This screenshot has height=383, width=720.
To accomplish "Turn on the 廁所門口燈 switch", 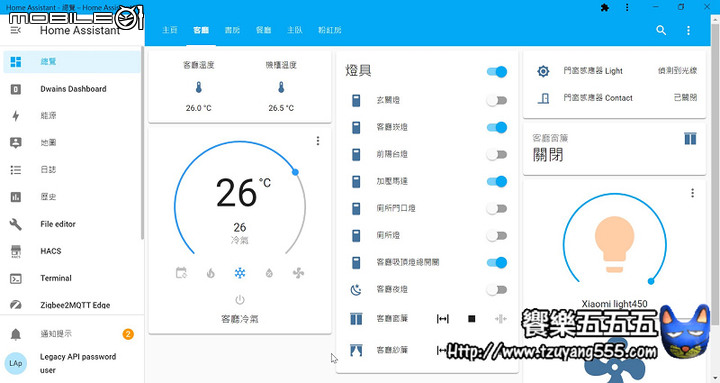I will (497, 208).
